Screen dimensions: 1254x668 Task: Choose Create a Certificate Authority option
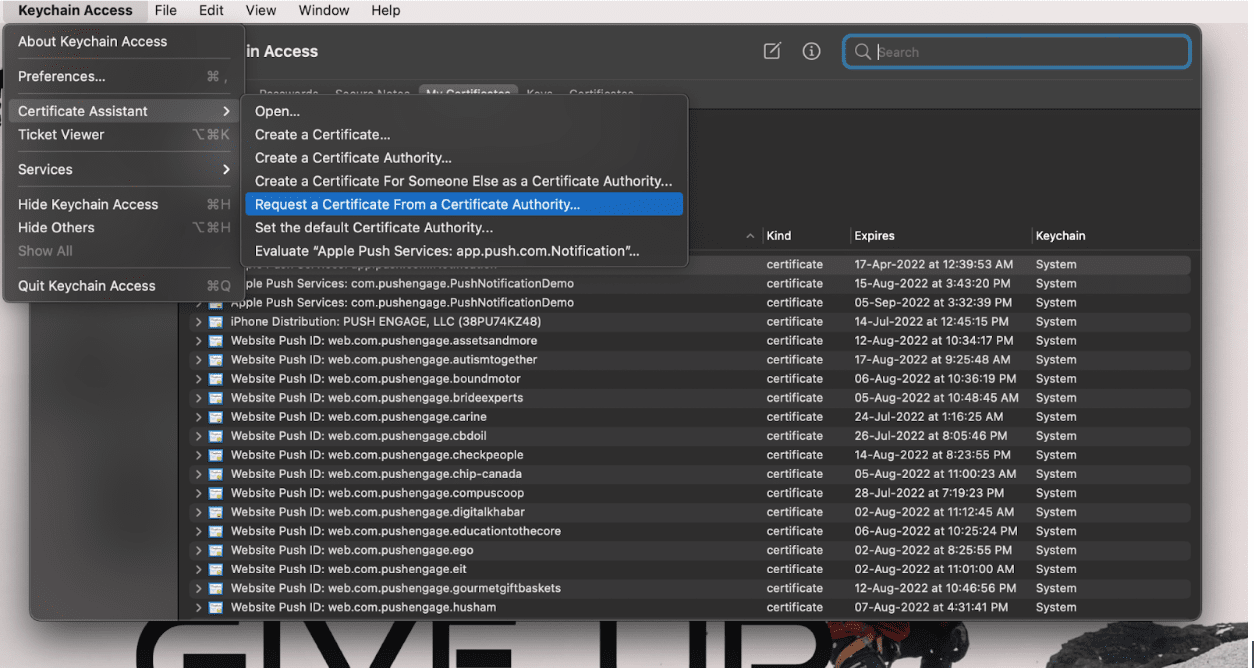[x=353, y=158]
